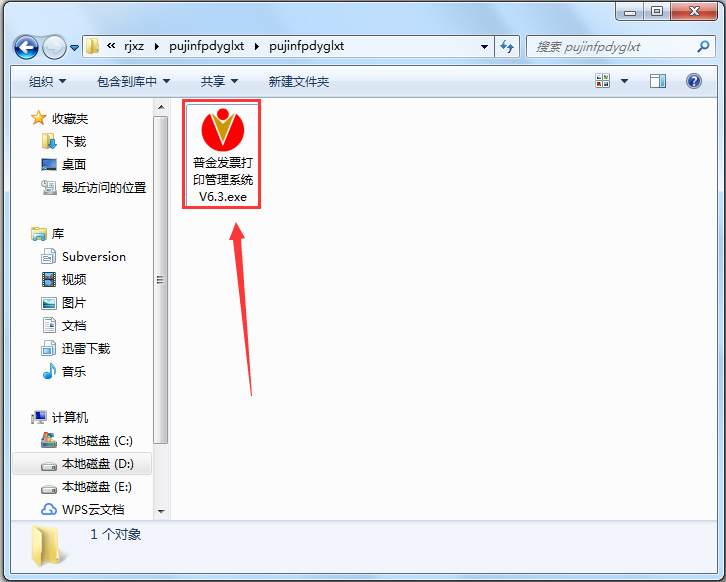
Task: Open the 文档 library
Action: 74,325
